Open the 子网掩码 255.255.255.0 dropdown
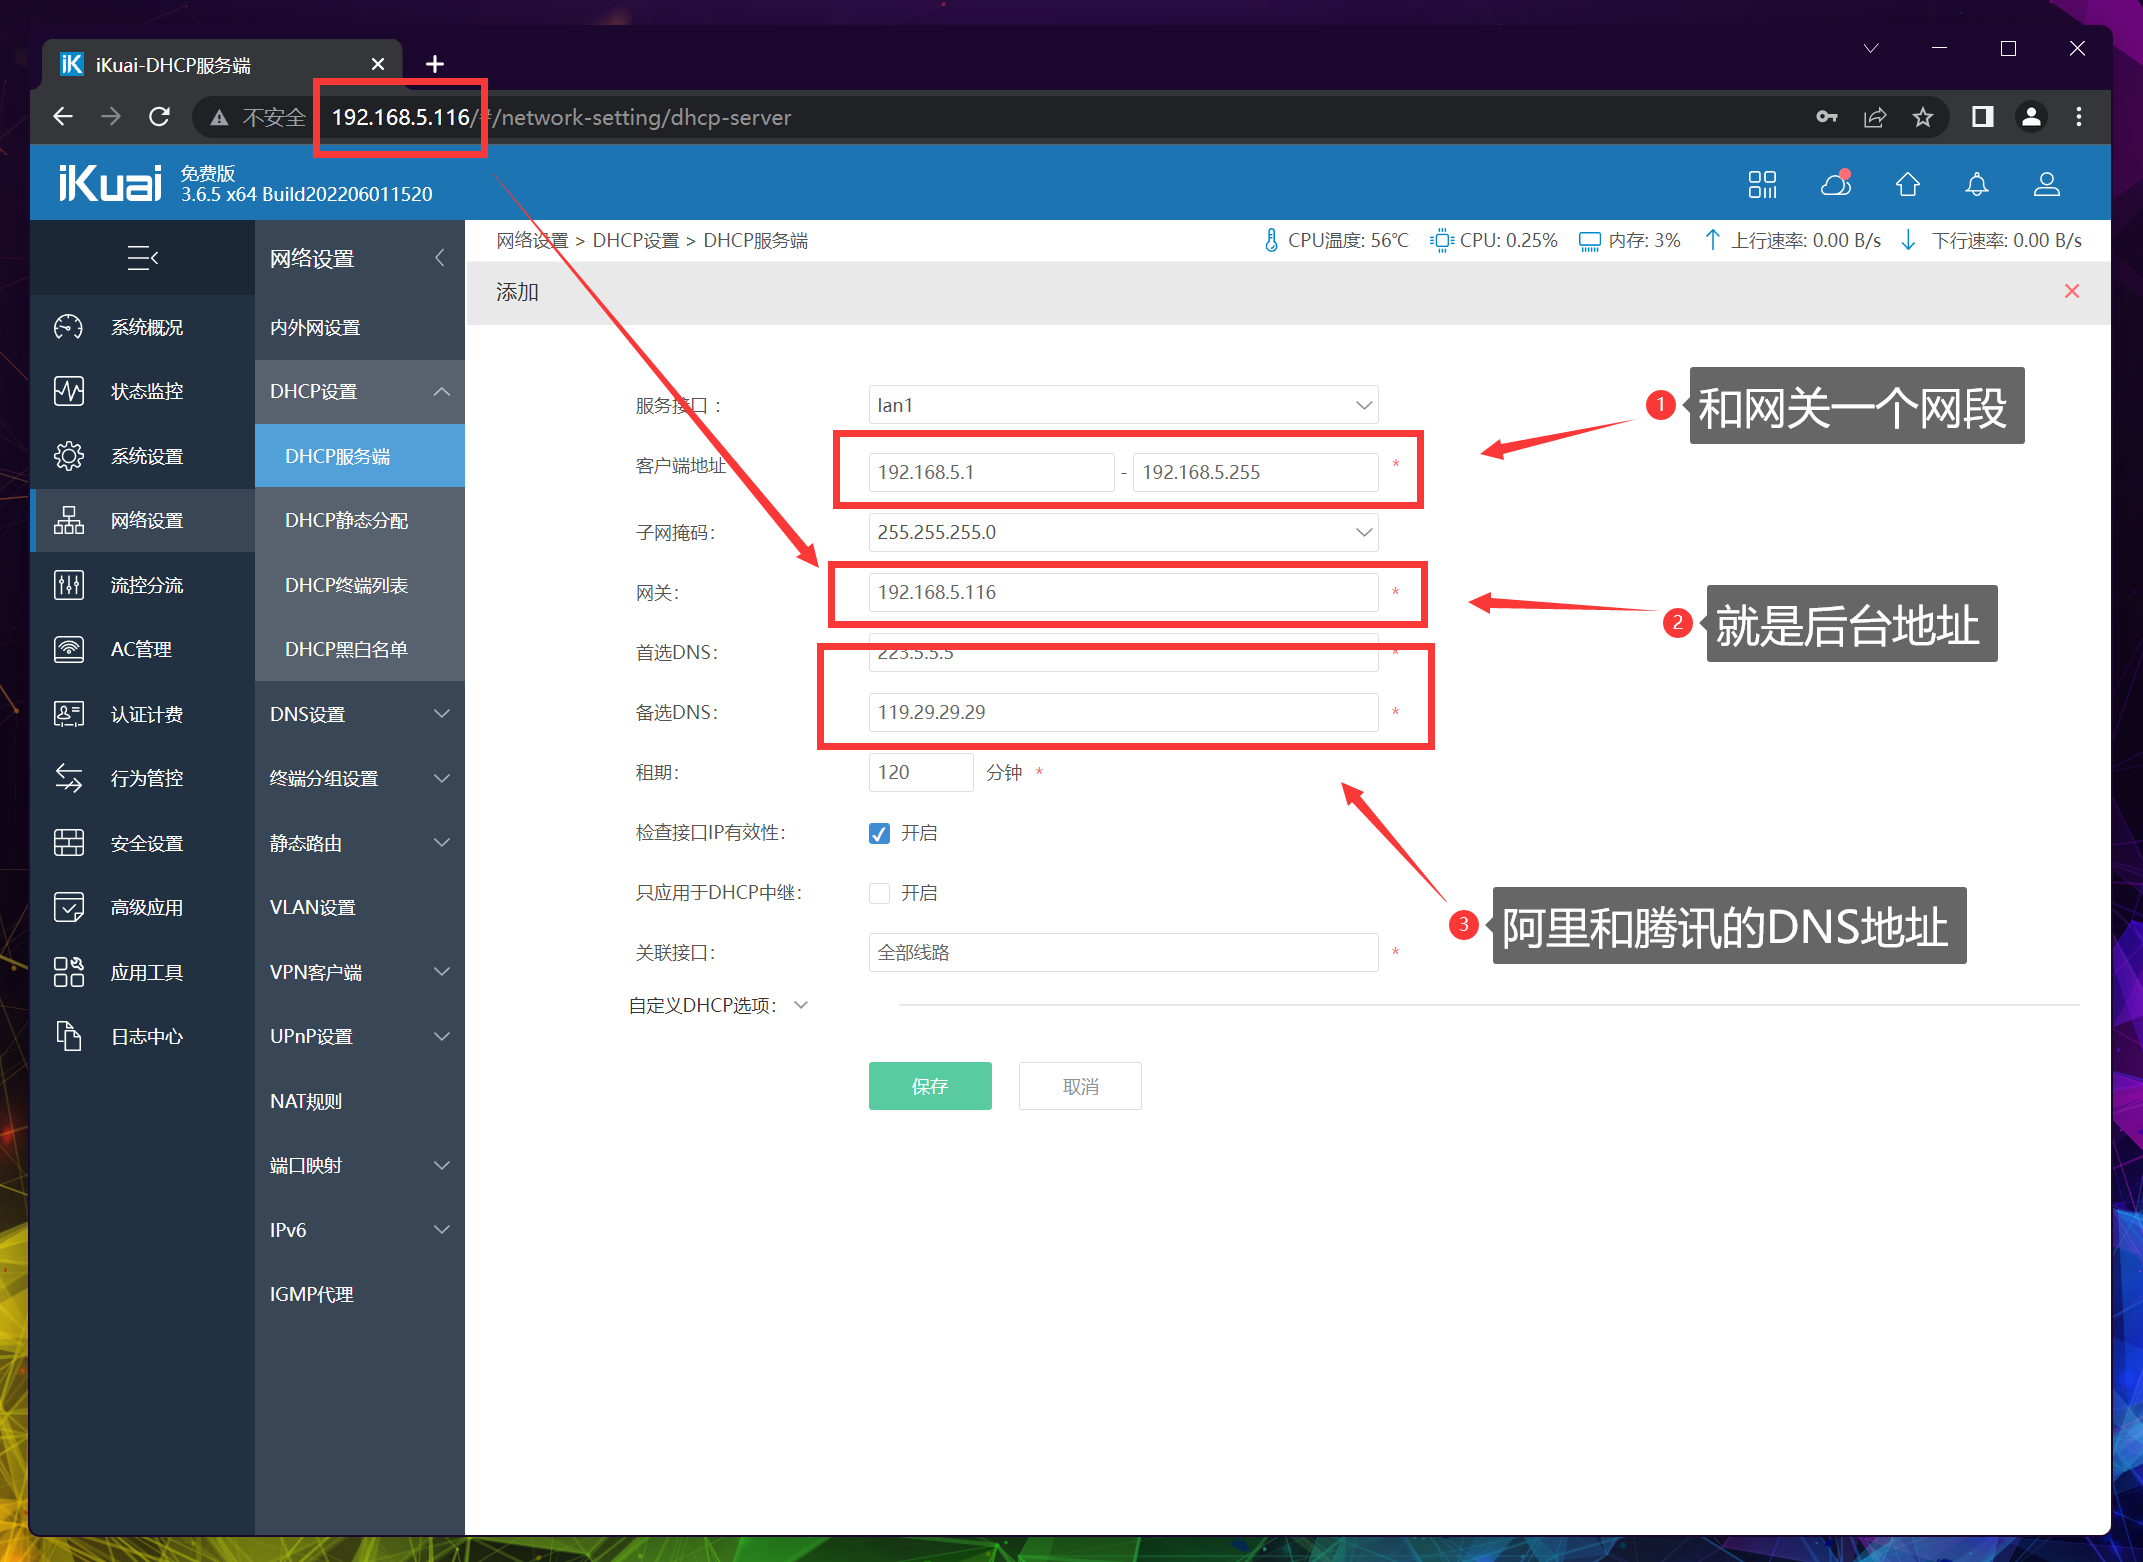Viewport: 2143px width, 1562px height. point(1122,532)
